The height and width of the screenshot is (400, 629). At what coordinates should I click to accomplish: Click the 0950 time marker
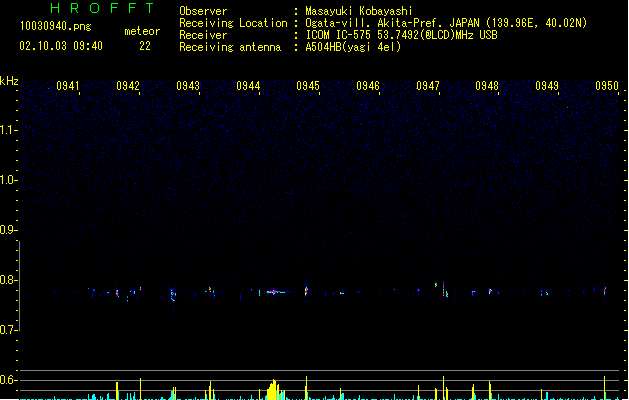[607, 86]
